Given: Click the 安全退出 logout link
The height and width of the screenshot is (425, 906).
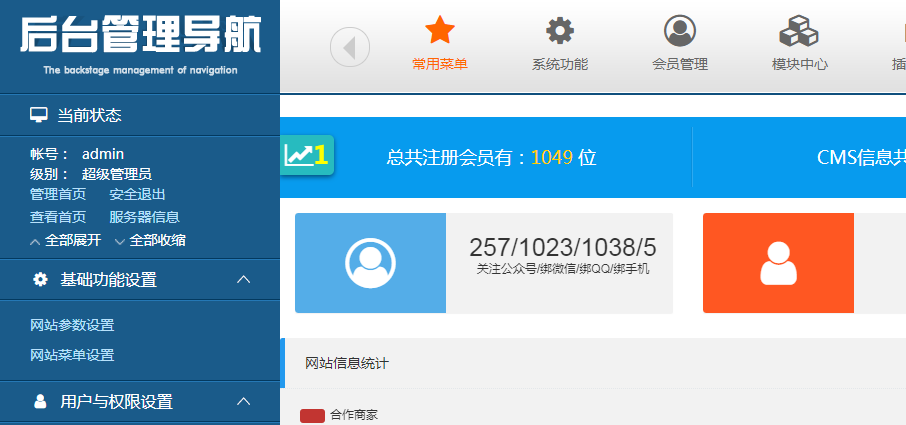Looking at the screenshot, I should [x=138, y=195].
